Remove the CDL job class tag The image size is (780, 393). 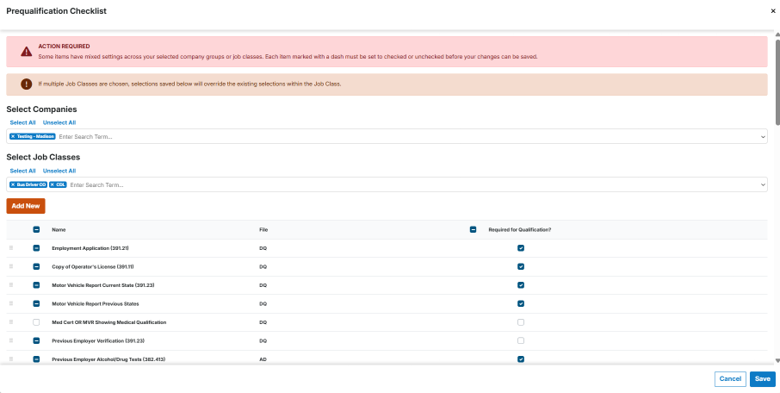tap(52, 185)
